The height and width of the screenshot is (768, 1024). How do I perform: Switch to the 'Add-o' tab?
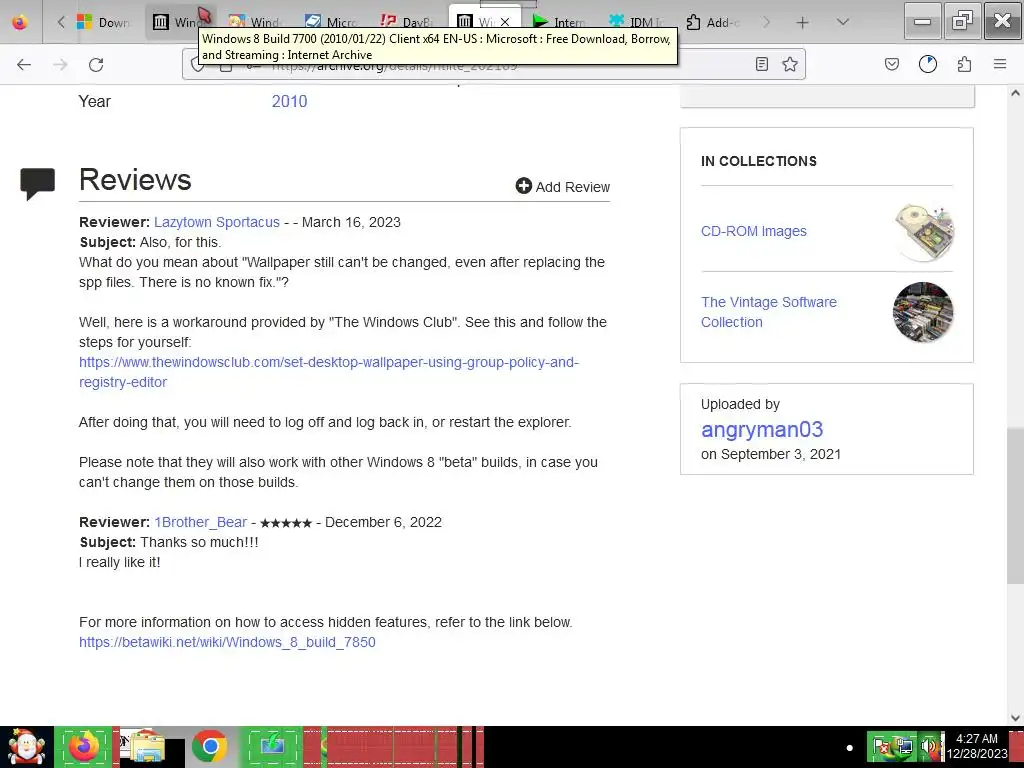click(x=711, y=22)
